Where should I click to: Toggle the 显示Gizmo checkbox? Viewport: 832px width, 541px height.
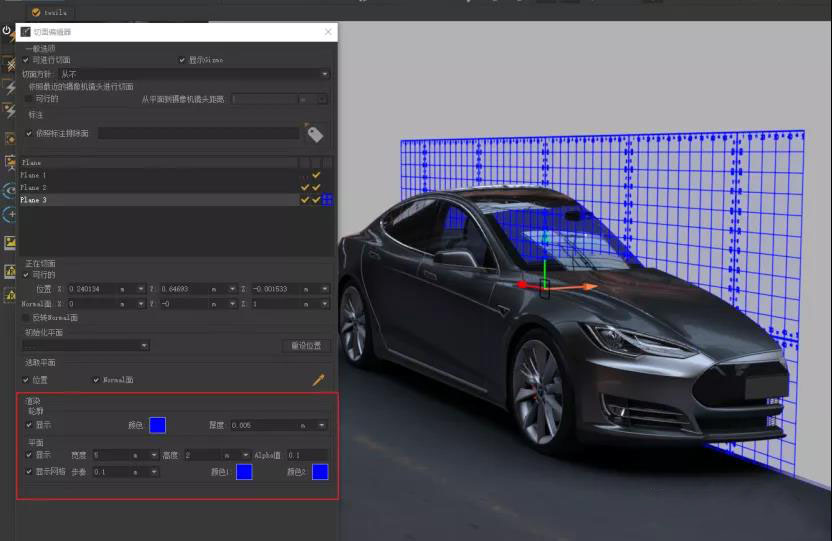click(182, 60)
